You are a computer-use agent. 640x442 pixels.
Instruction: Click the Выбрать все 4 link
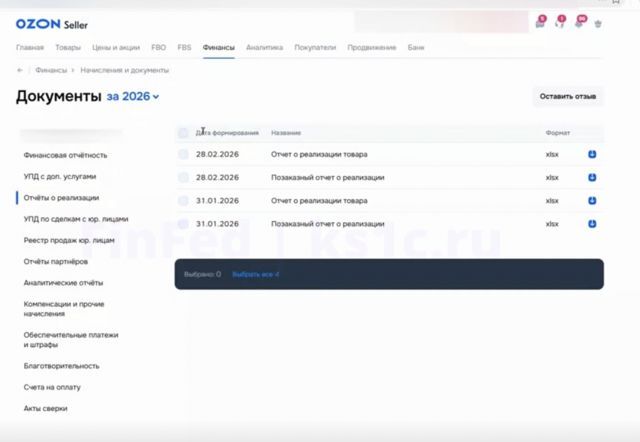pos(256,274)
